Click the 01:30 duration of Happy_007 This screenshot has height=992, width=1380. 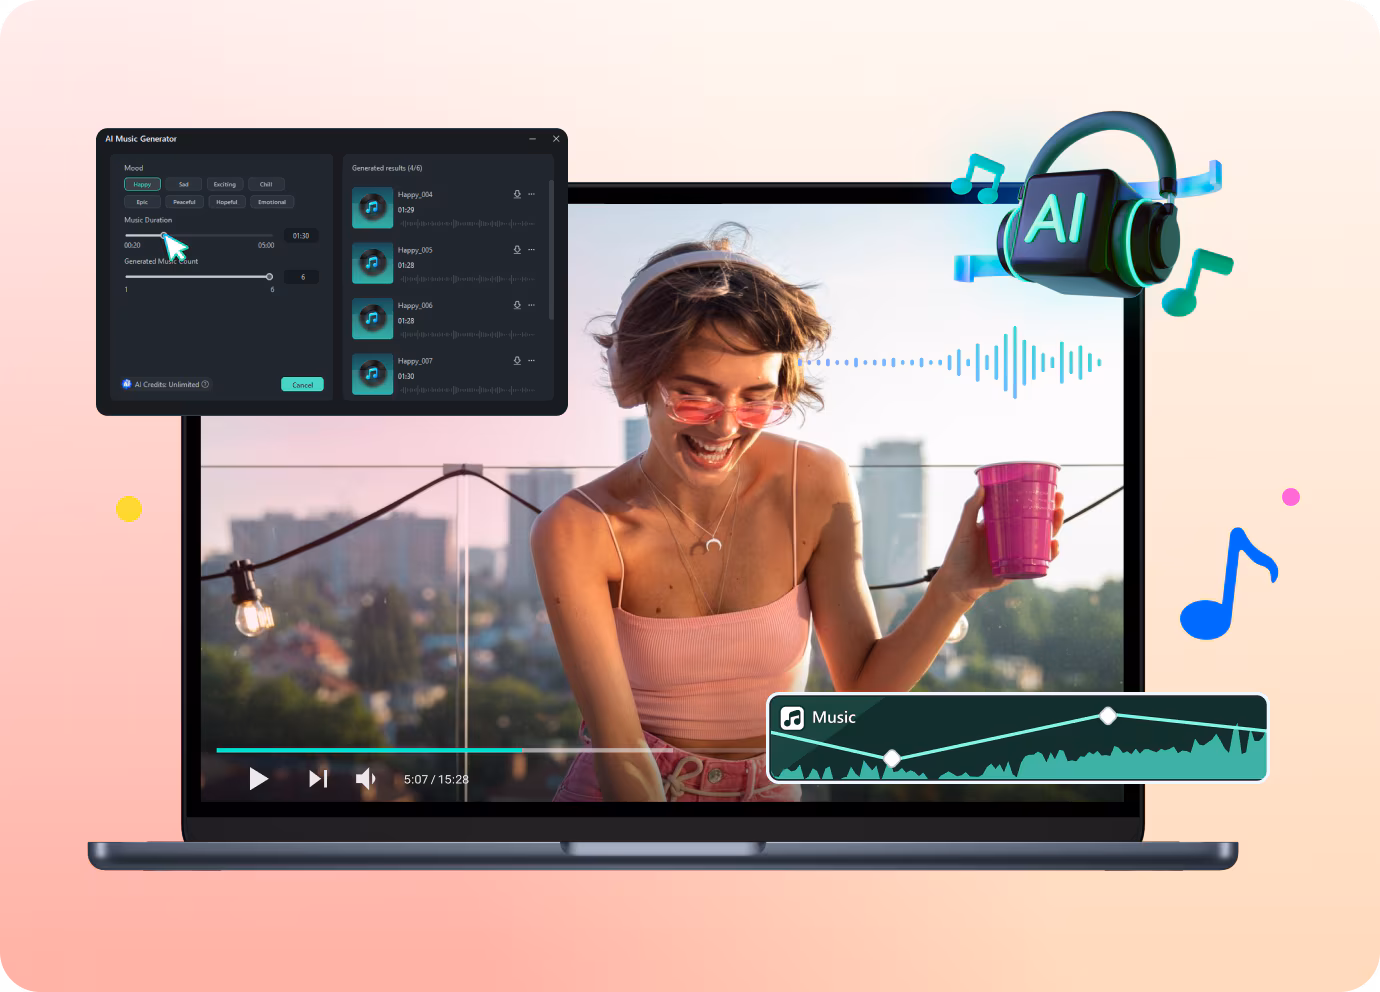point(406,376)
